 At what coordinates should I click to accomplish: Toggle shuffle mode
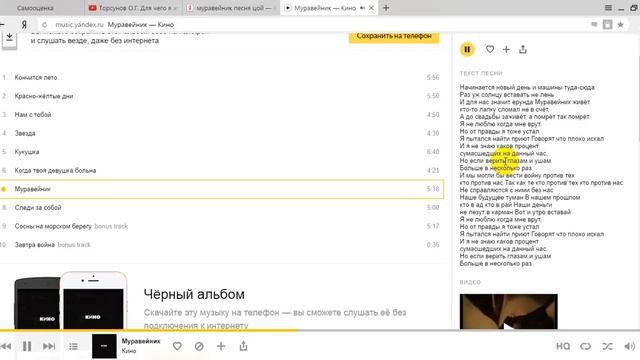[x=607, y=346]
